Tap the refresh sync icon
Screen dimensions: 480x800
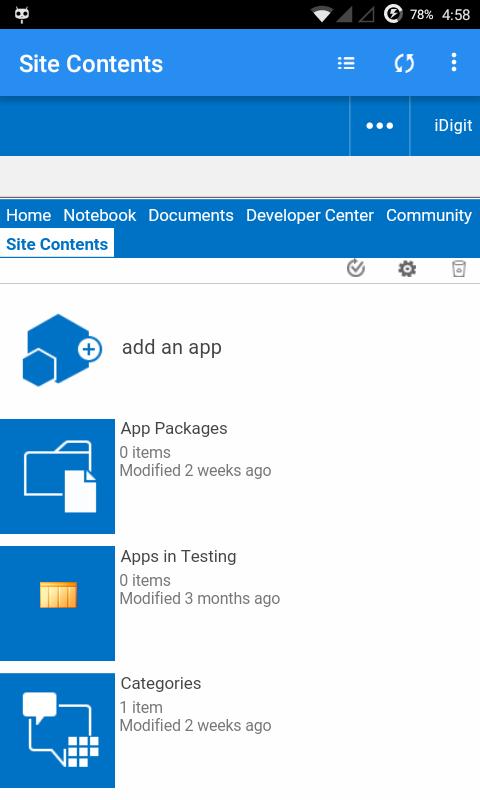(x=404, y=63)
